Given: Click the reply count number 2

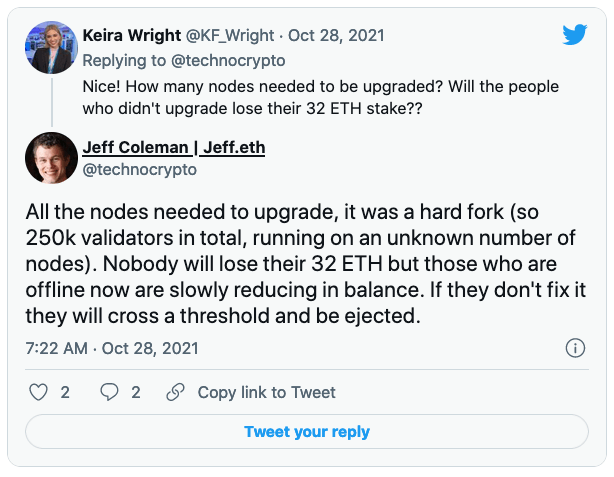Looking at the screenshot, I should tap(135, 392).
